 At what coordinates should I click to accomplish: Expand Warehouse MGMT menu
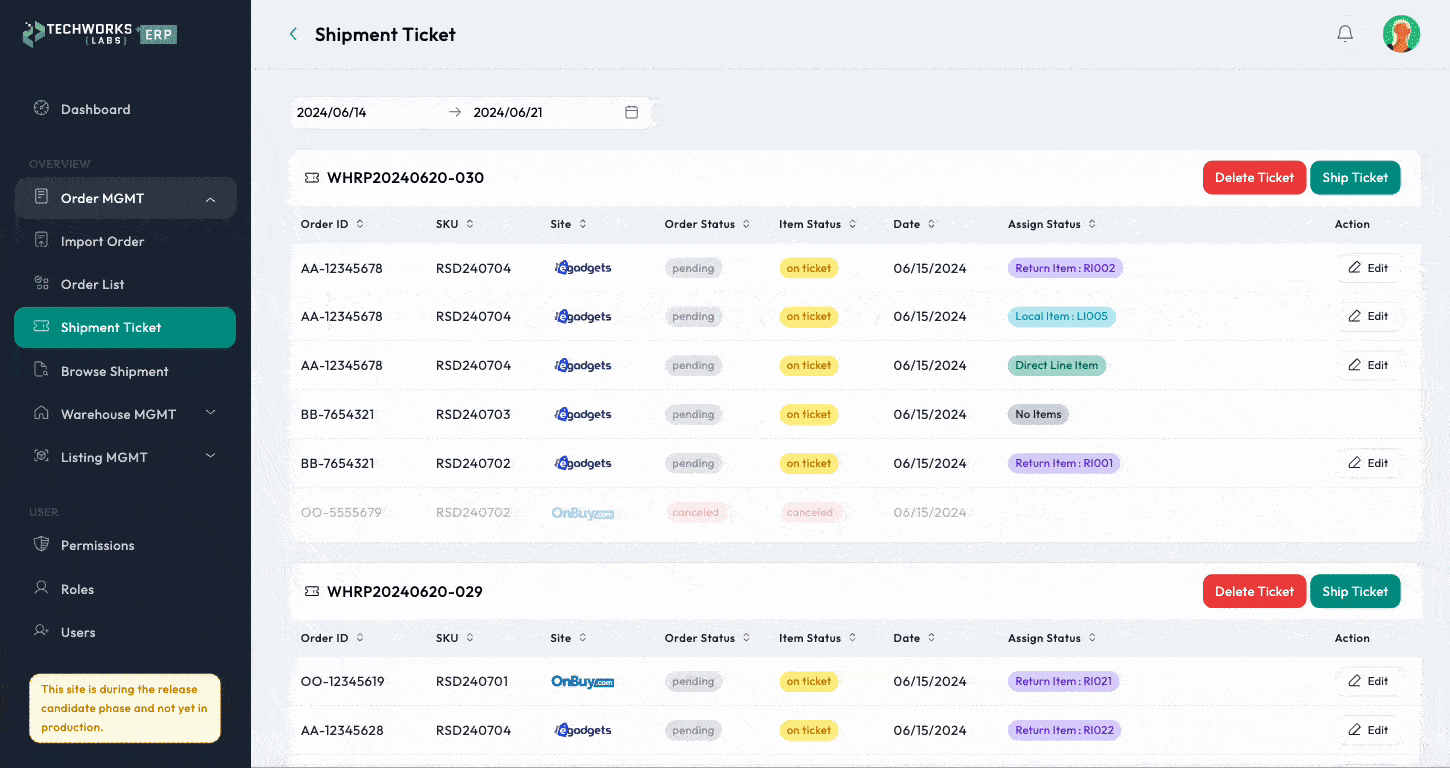tap(125, 414)
